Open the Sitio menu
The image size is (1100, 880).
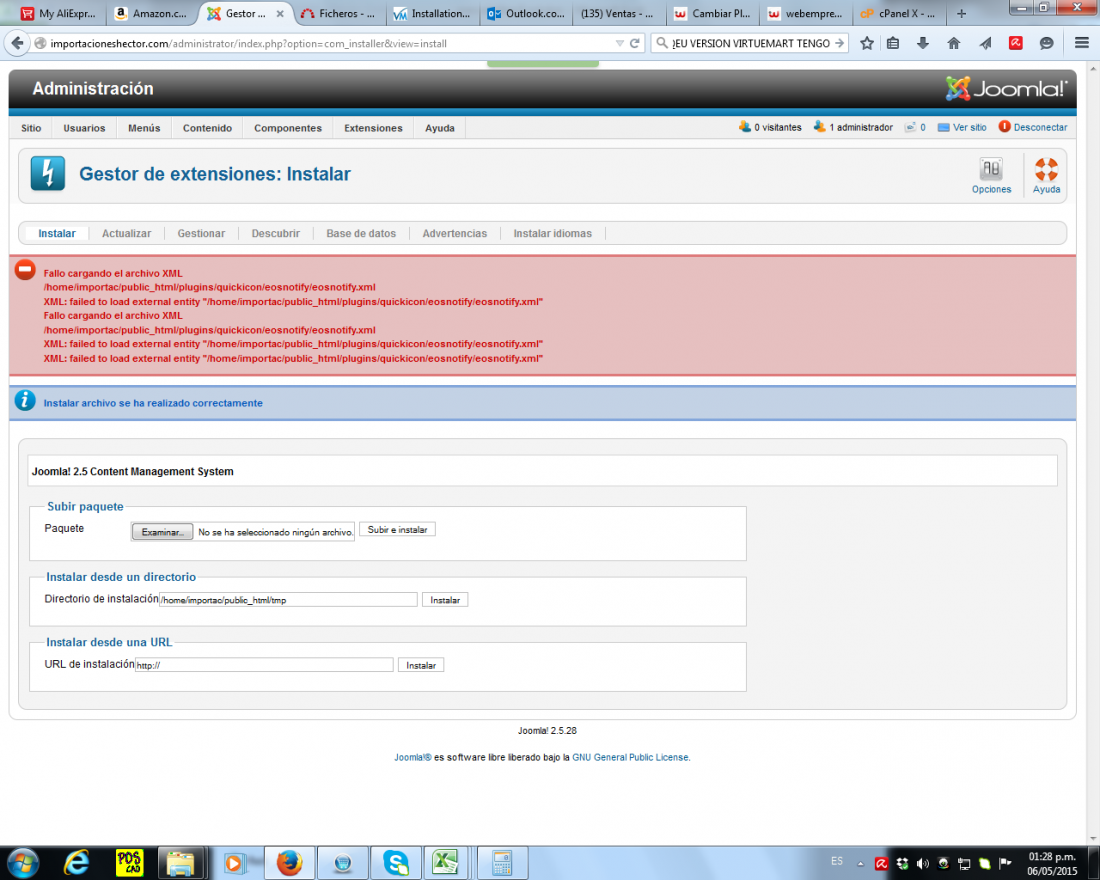[x=31, y=128]
